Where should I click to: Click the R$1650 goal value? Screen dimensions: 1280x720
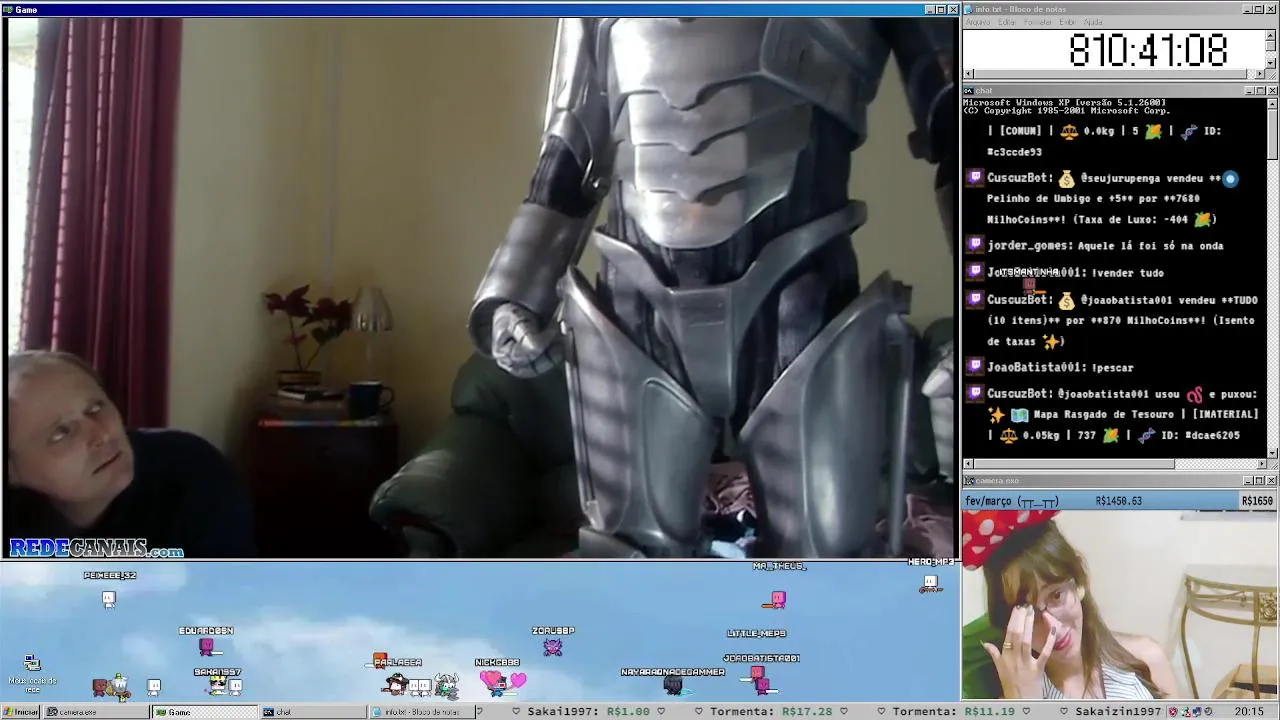1257,501
